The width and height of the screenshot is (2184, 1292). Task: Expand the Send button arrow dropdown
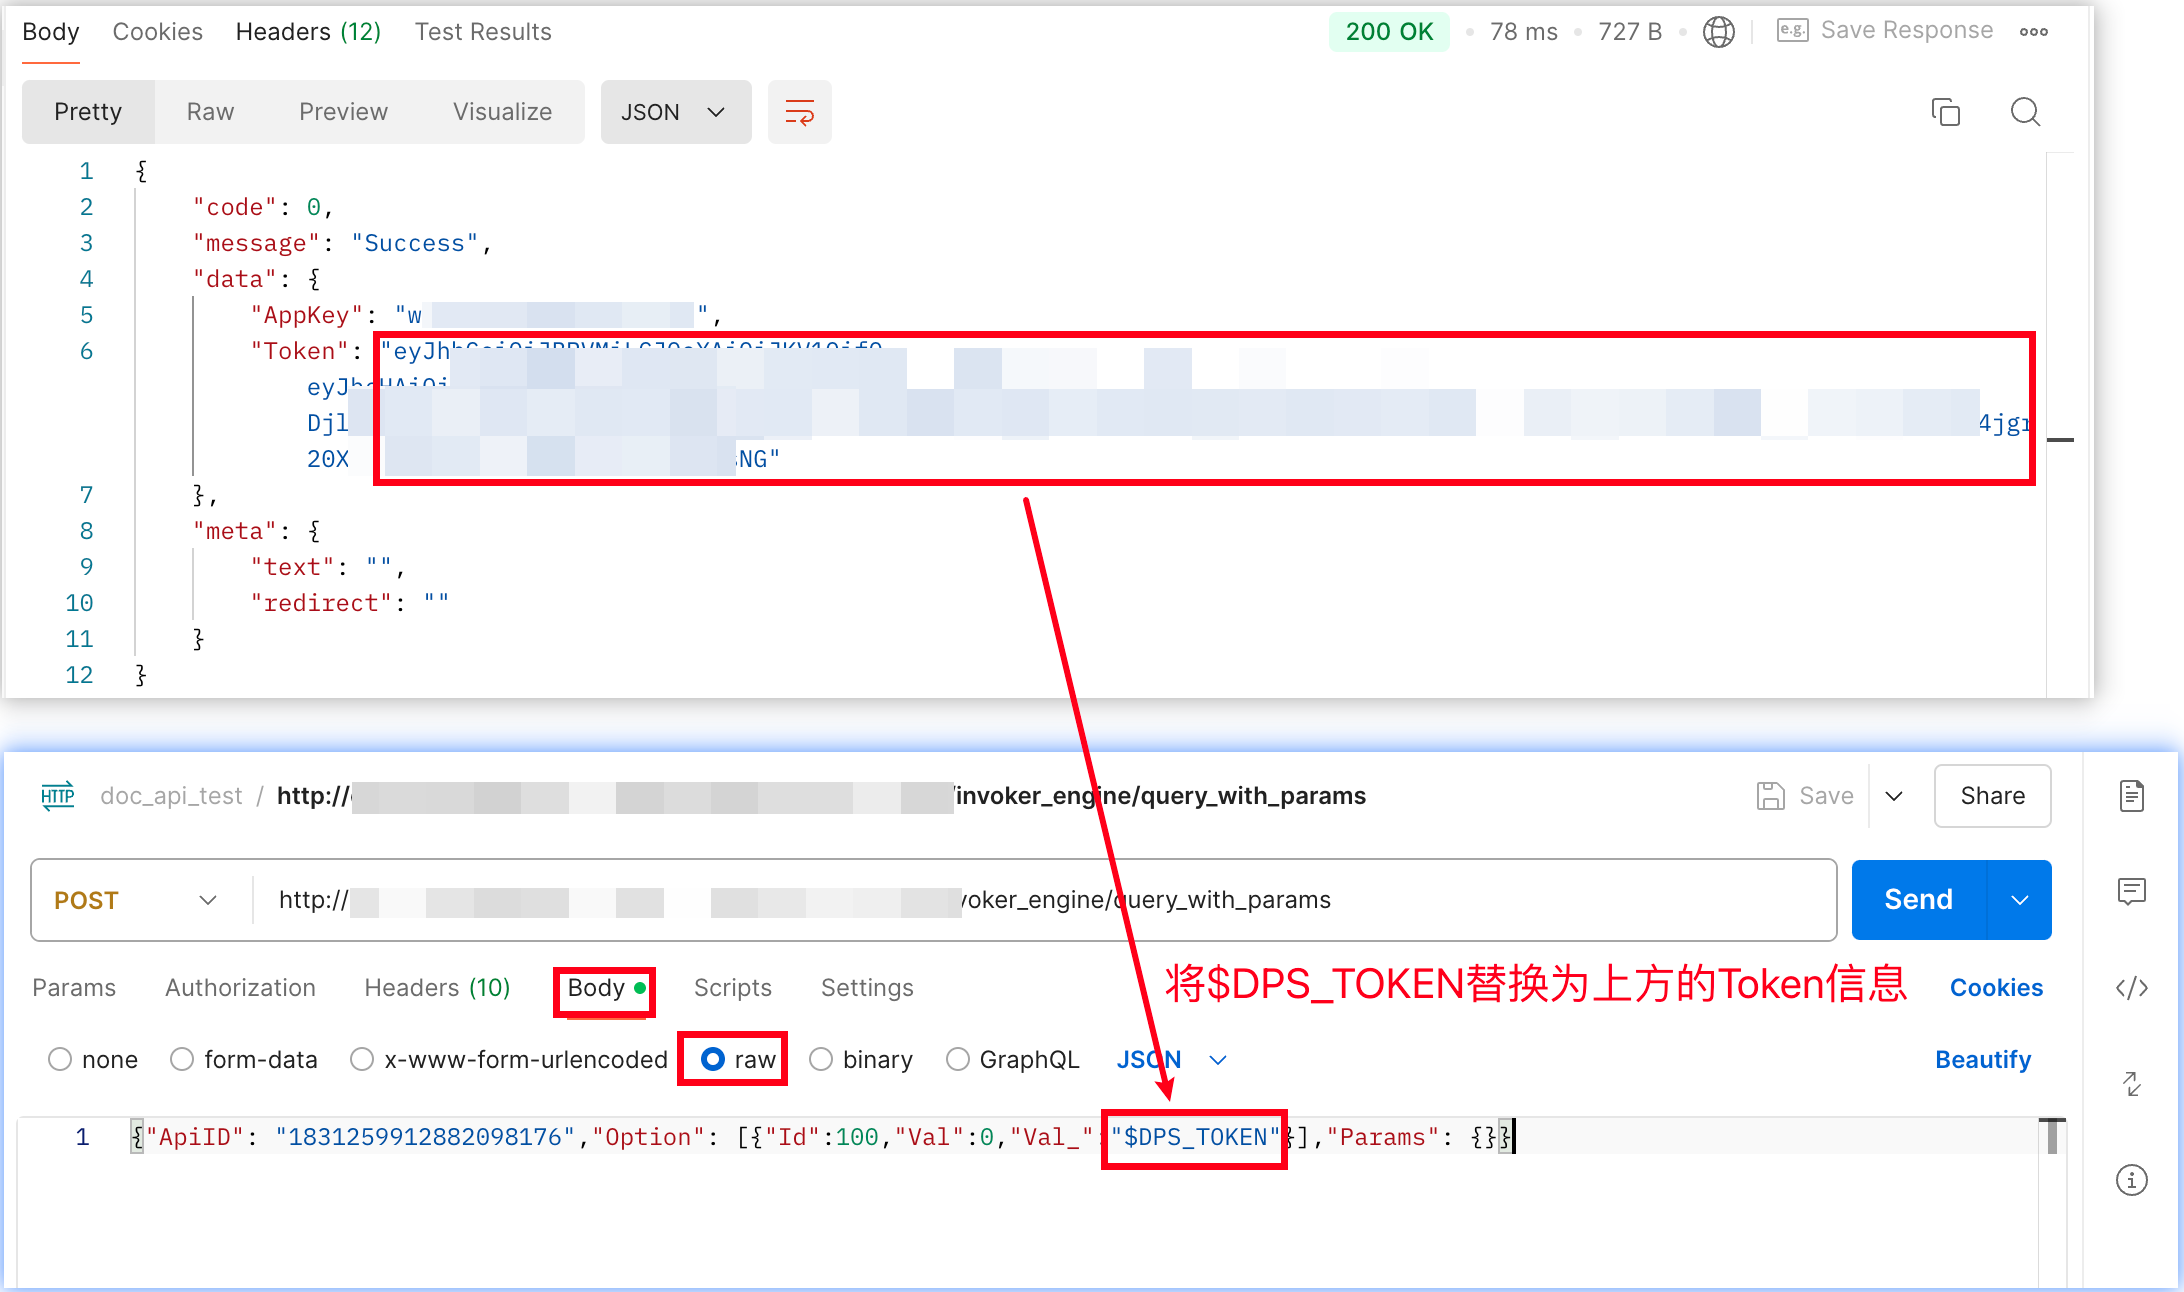[2019, 900]
